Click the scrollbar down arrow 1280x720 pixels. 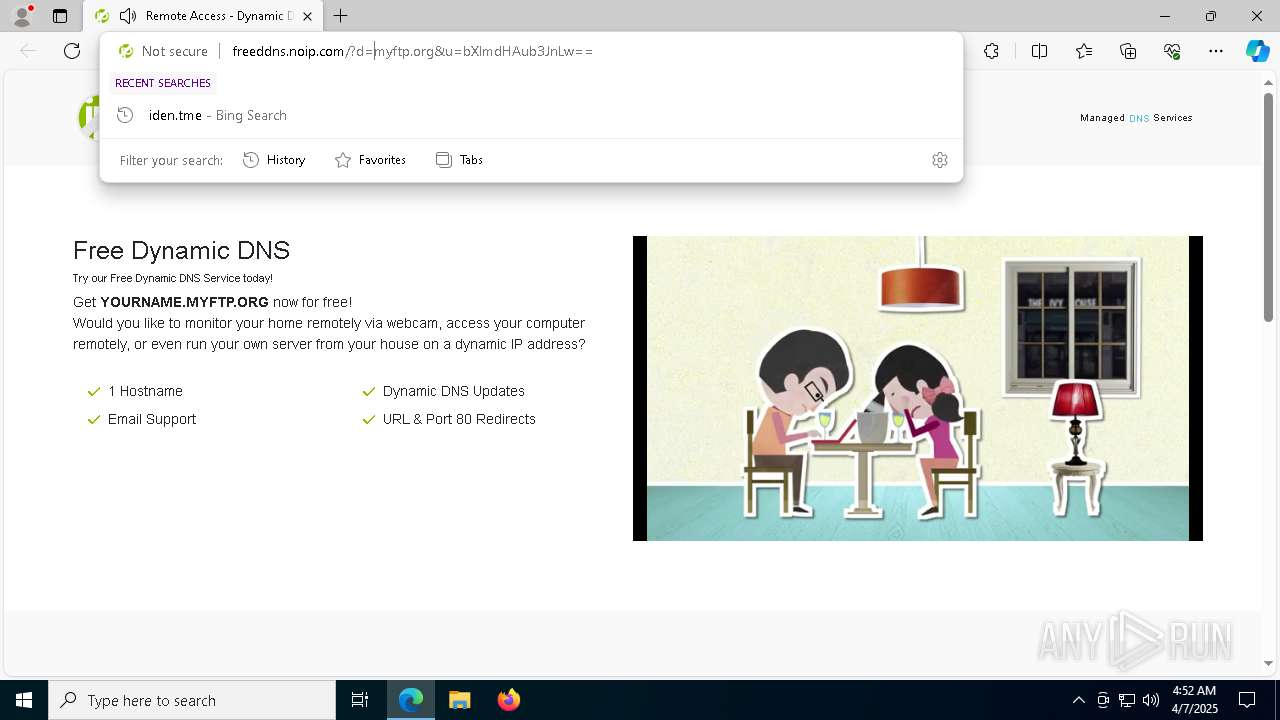pyautogui.click(x=1268, y=663)
